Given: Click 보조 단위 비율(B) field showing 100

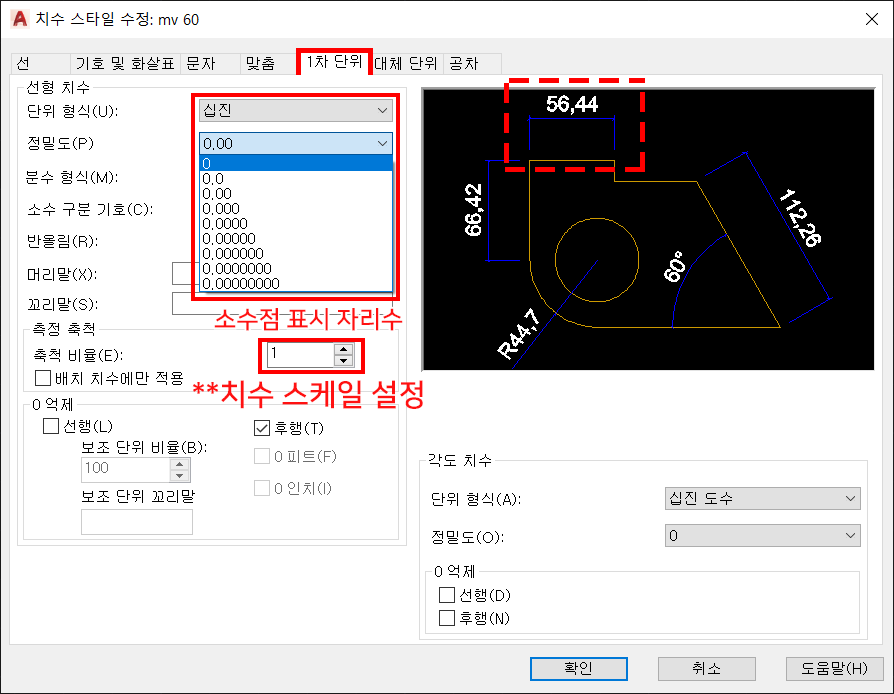Looking at the screenshot, I should [125, 469].
